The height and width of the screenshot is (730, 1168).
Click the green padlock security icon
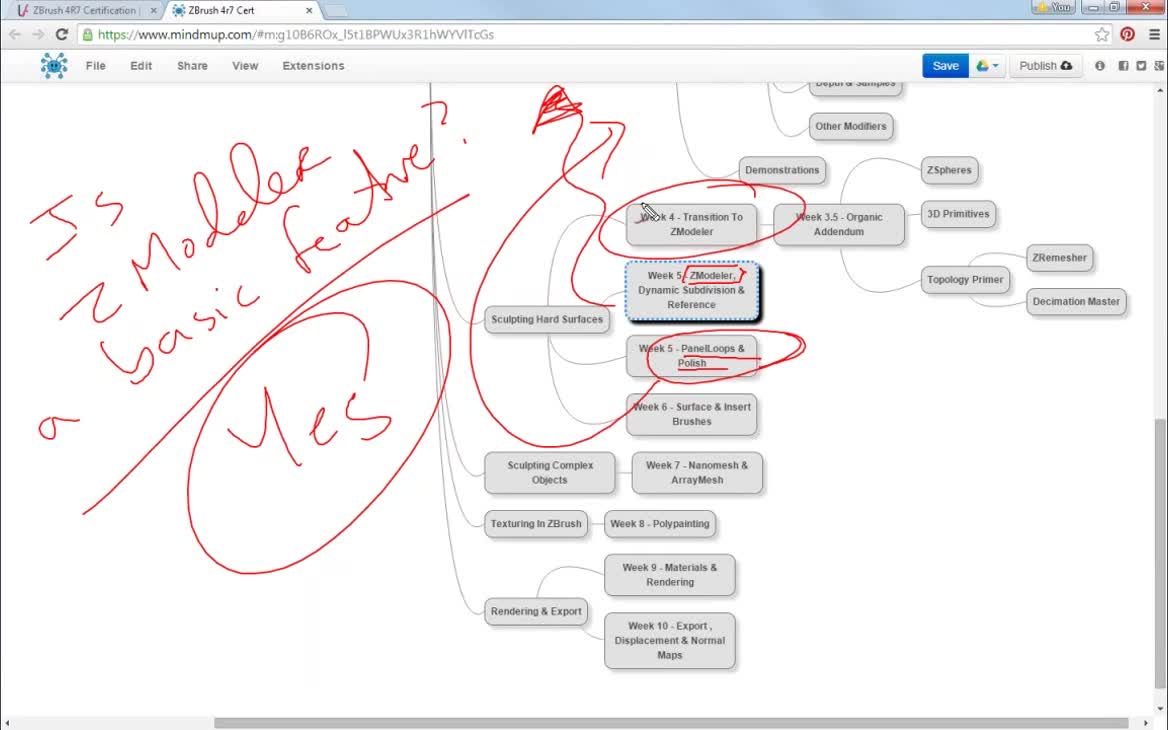[88, 34]
